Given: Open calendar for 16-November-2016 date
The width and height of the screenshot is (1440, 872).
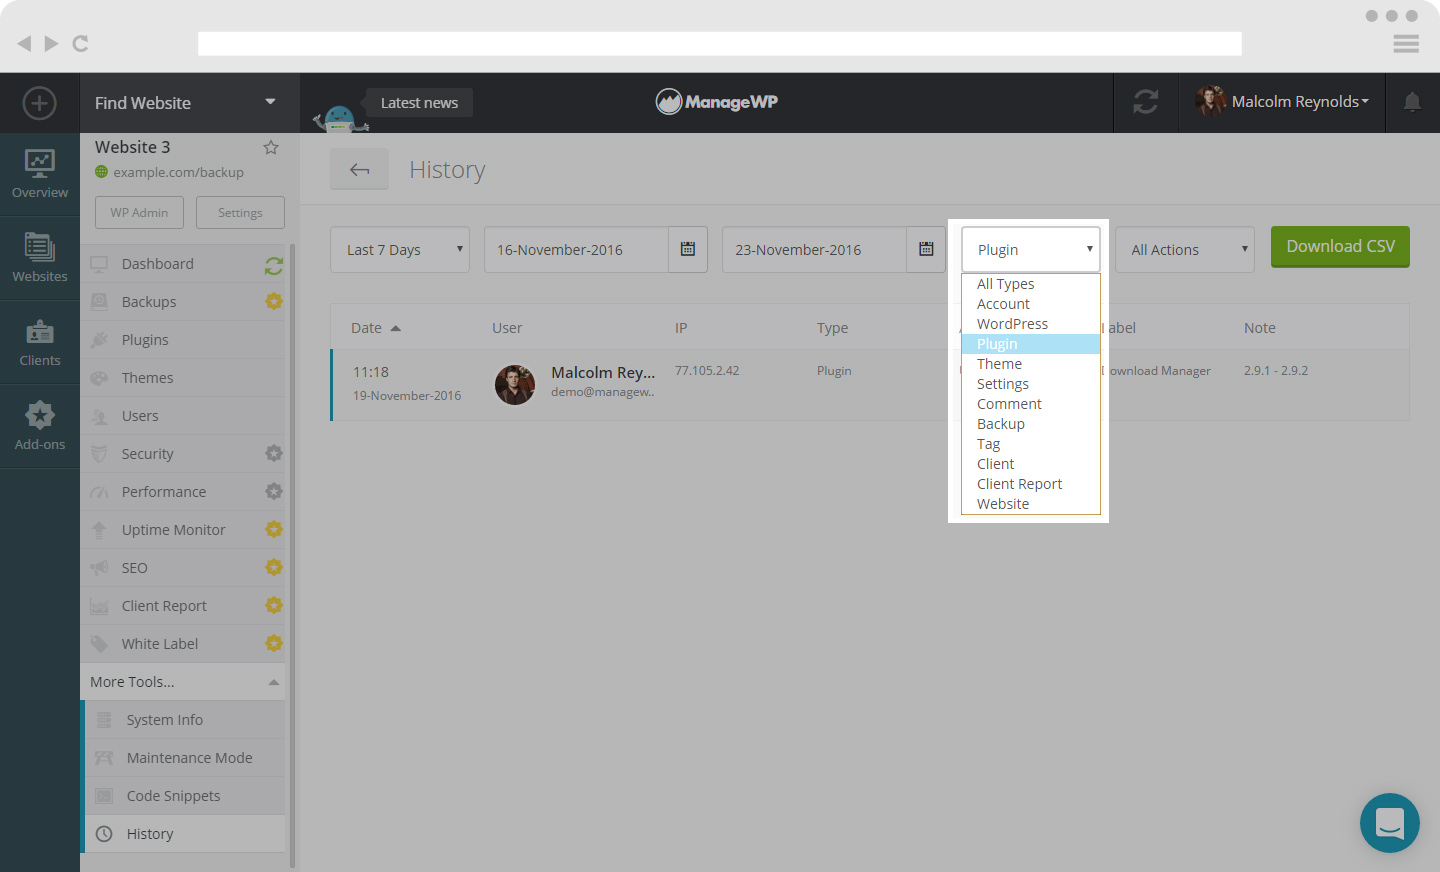Looking at the screenshot, I should (x=688, y=249).
